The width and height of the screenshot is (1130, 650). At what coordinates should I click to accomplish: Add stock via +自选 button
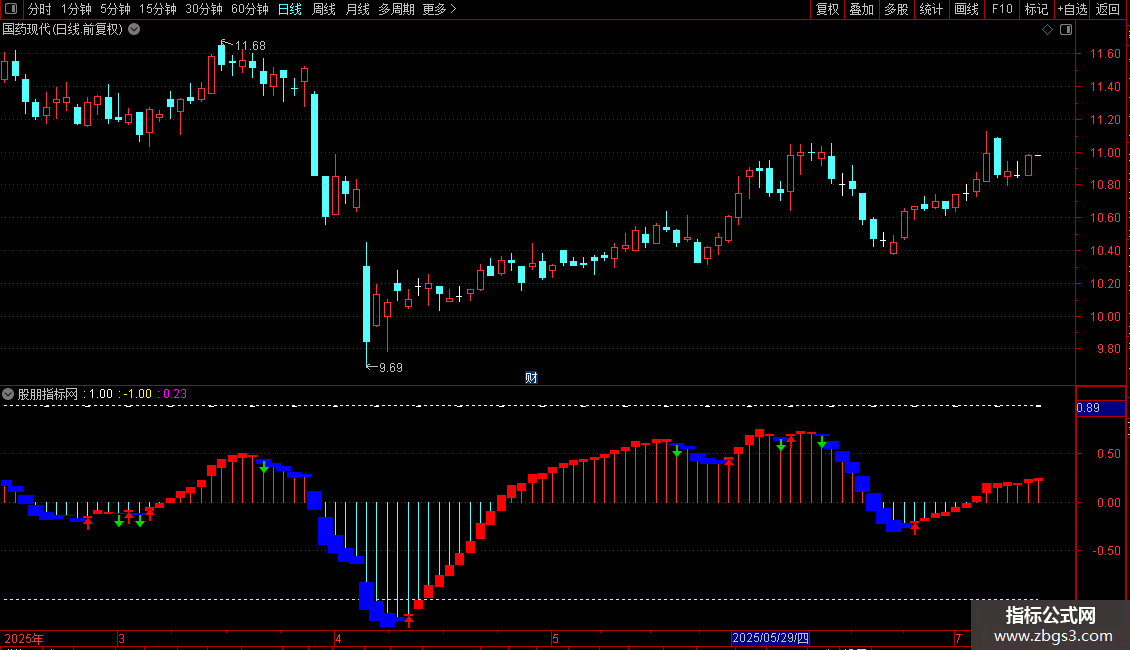(1072, 9)
